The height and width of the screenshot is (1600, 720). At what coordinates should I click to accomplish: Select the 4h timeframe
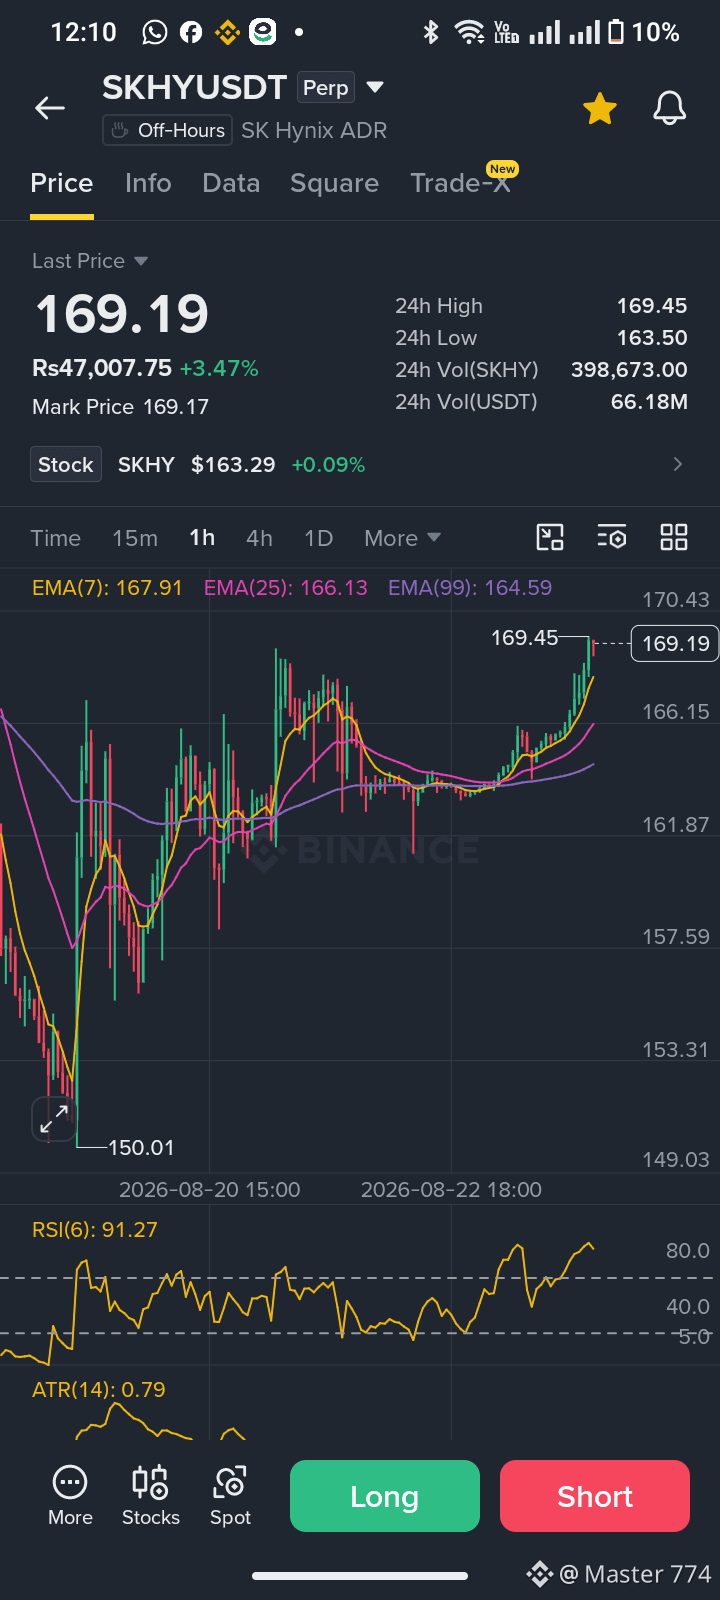(259, 538)
